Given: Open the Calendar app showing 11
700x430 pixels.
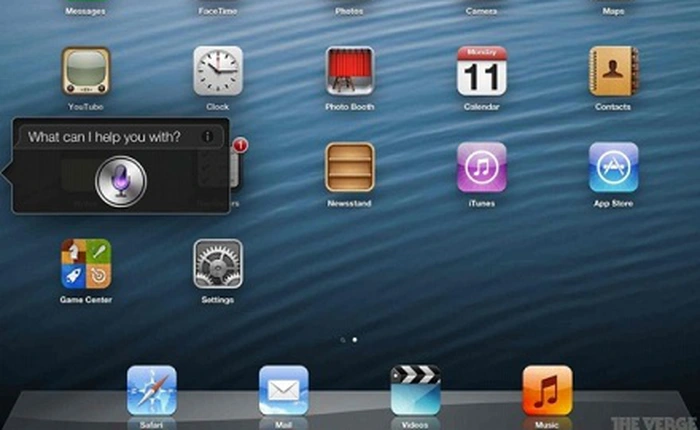Looking at the screenshot, I should (482, 71).
